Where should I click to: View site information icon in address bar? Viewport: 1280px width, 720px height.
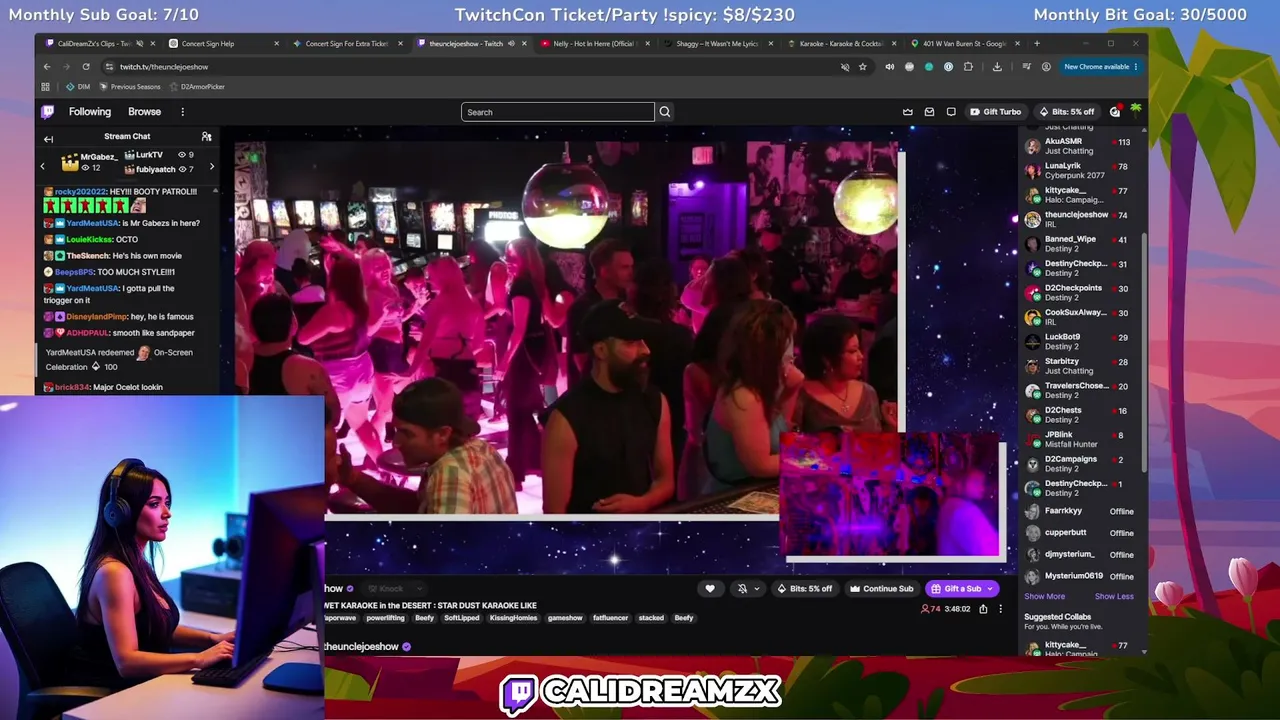108,67
